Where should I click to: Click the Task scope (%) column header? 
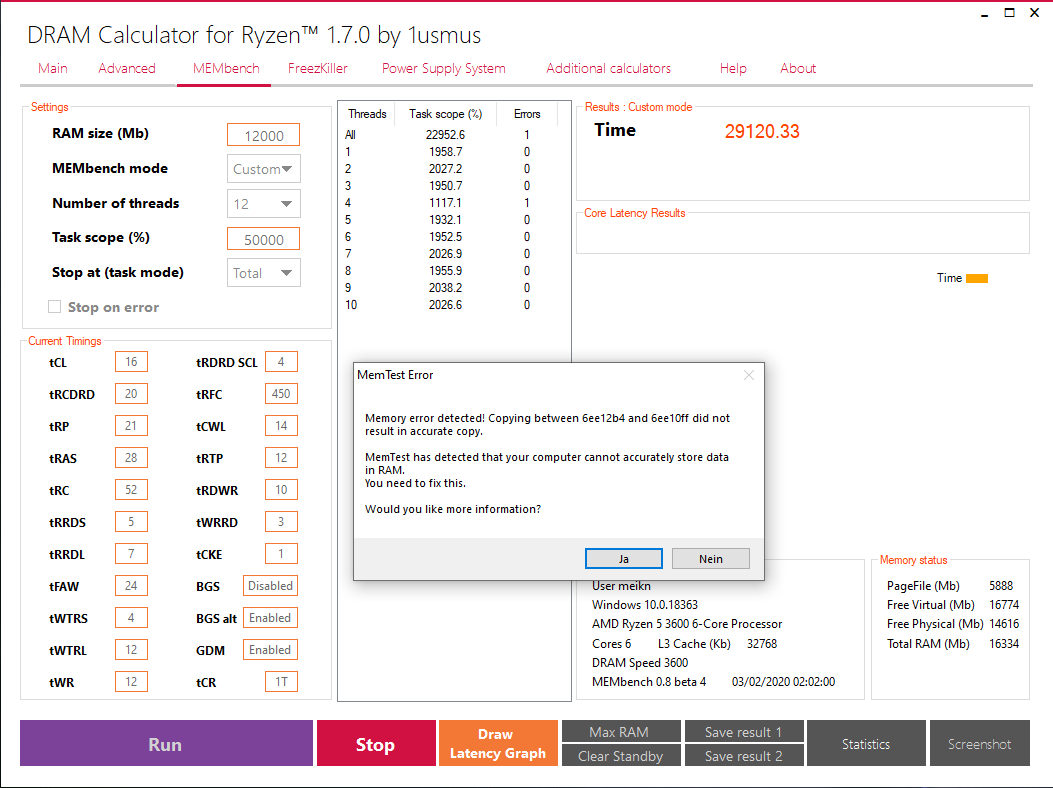click(445, 114)
